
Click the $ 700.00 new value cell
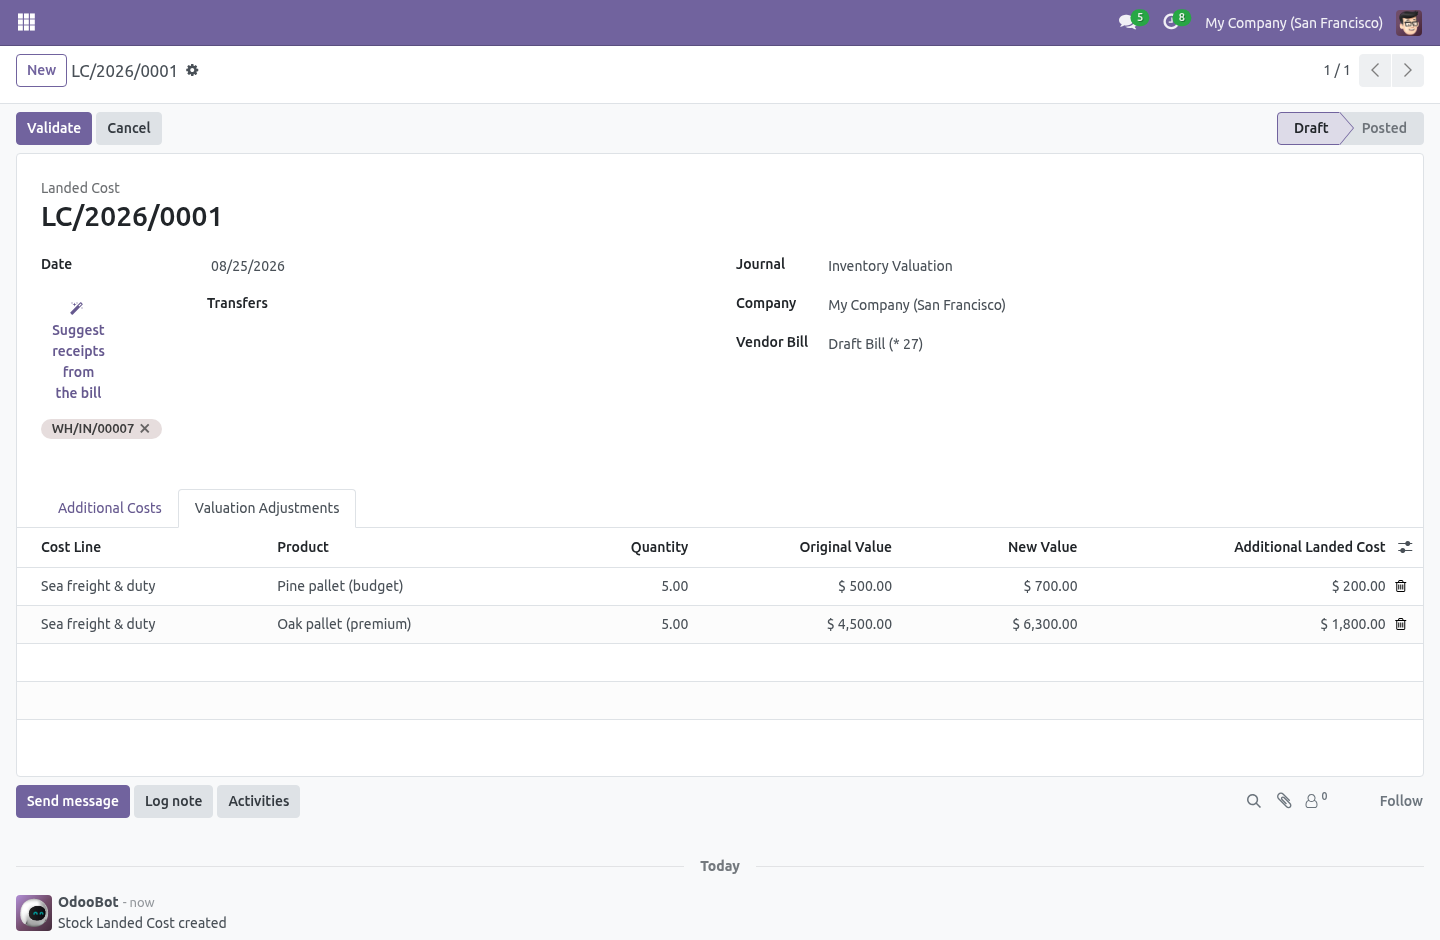point(1050,586)
